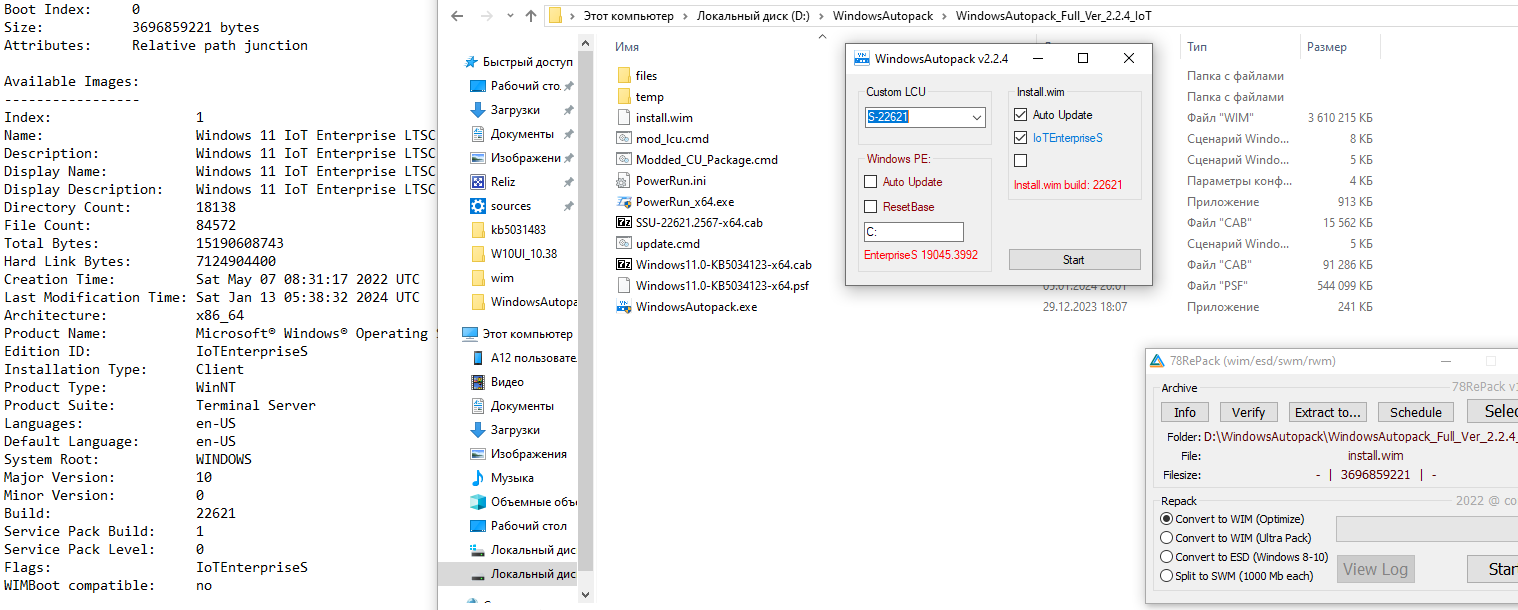Click the Verify button in 78RePack
Image resolution: width=1518 pixels, height=610 pixels.
coord(1248,412)
